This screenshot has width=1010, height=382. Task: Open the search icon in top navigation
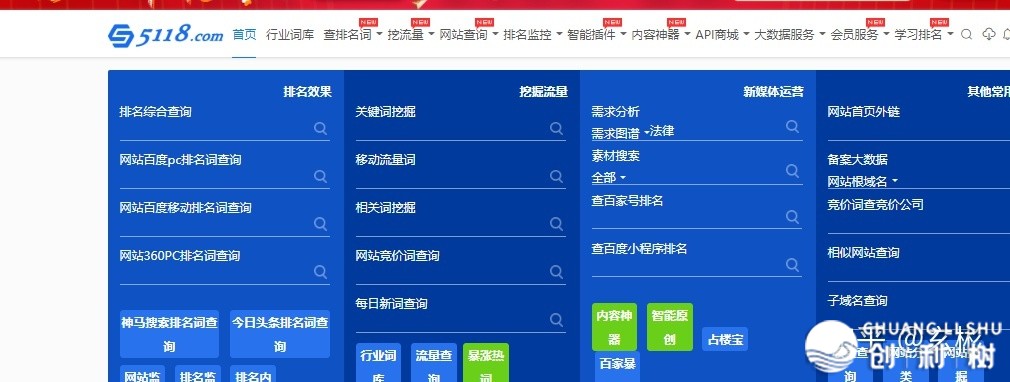click(x=966, y=35)
